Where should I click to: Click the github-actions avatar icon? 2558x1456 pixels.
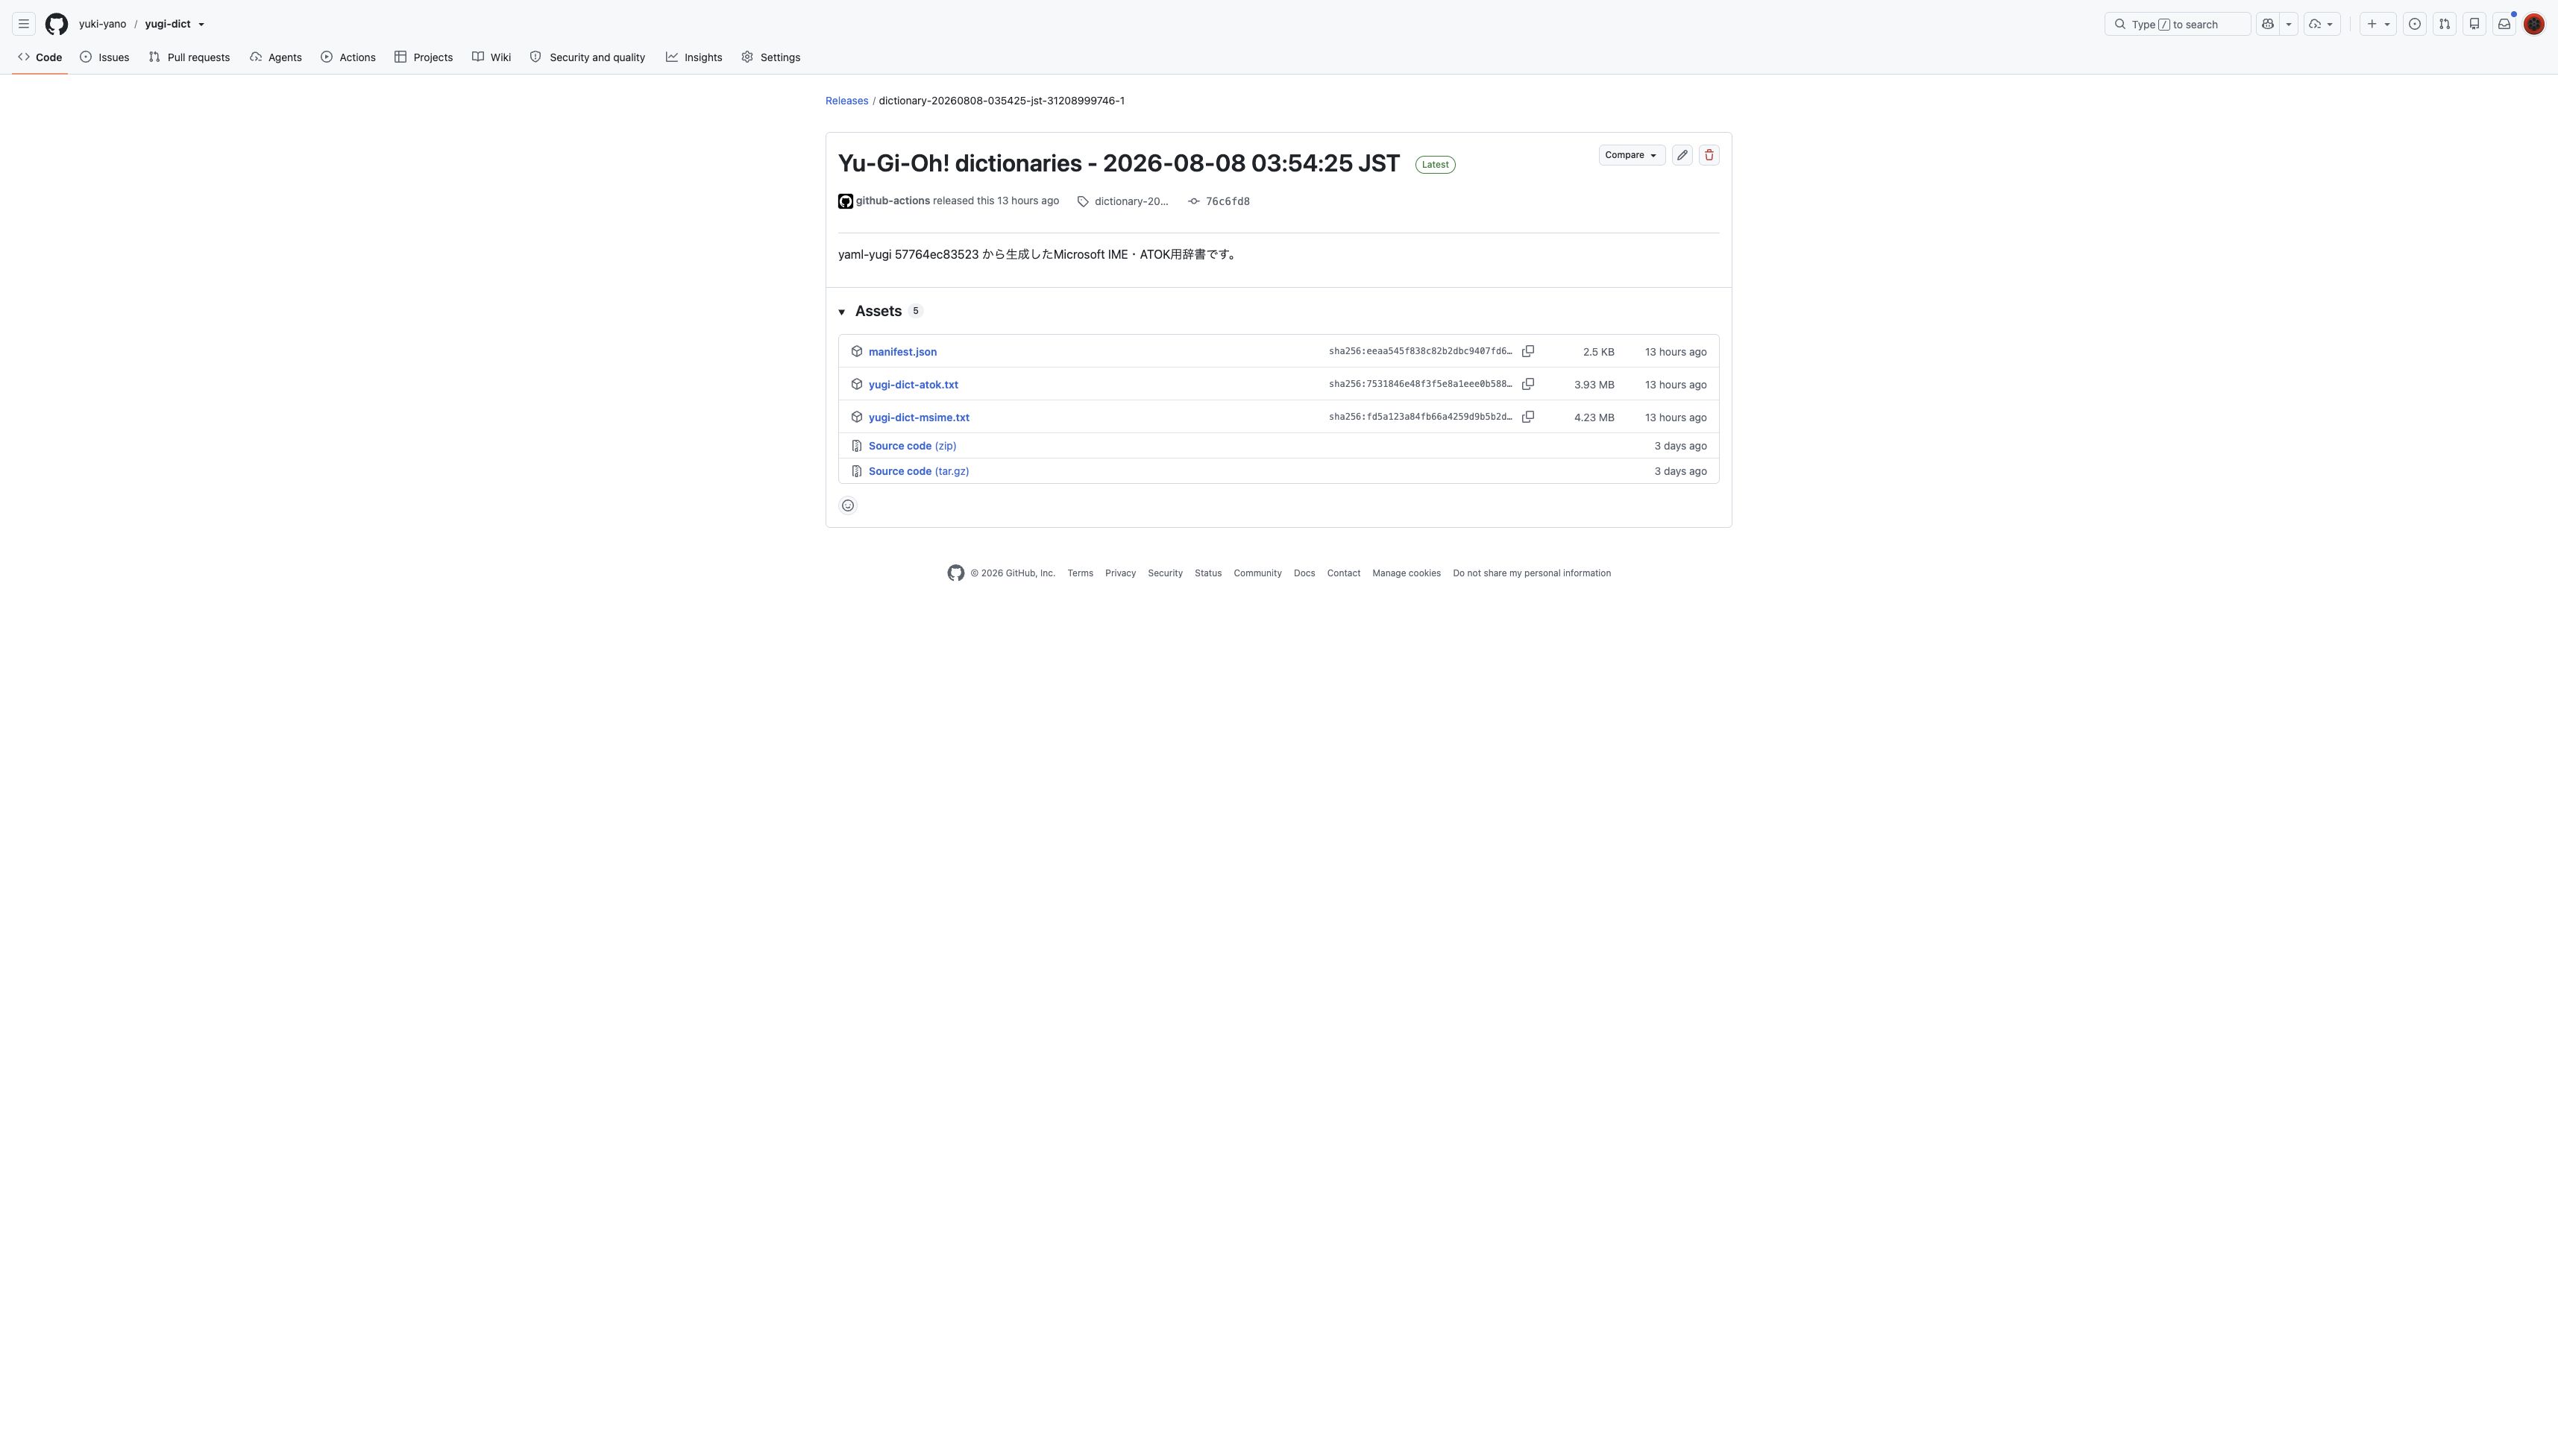(x=845, y=201)
